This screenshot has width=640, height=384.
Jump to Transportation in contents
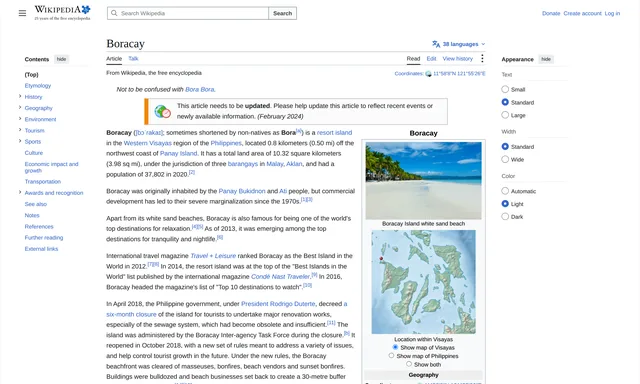(42, 181)
